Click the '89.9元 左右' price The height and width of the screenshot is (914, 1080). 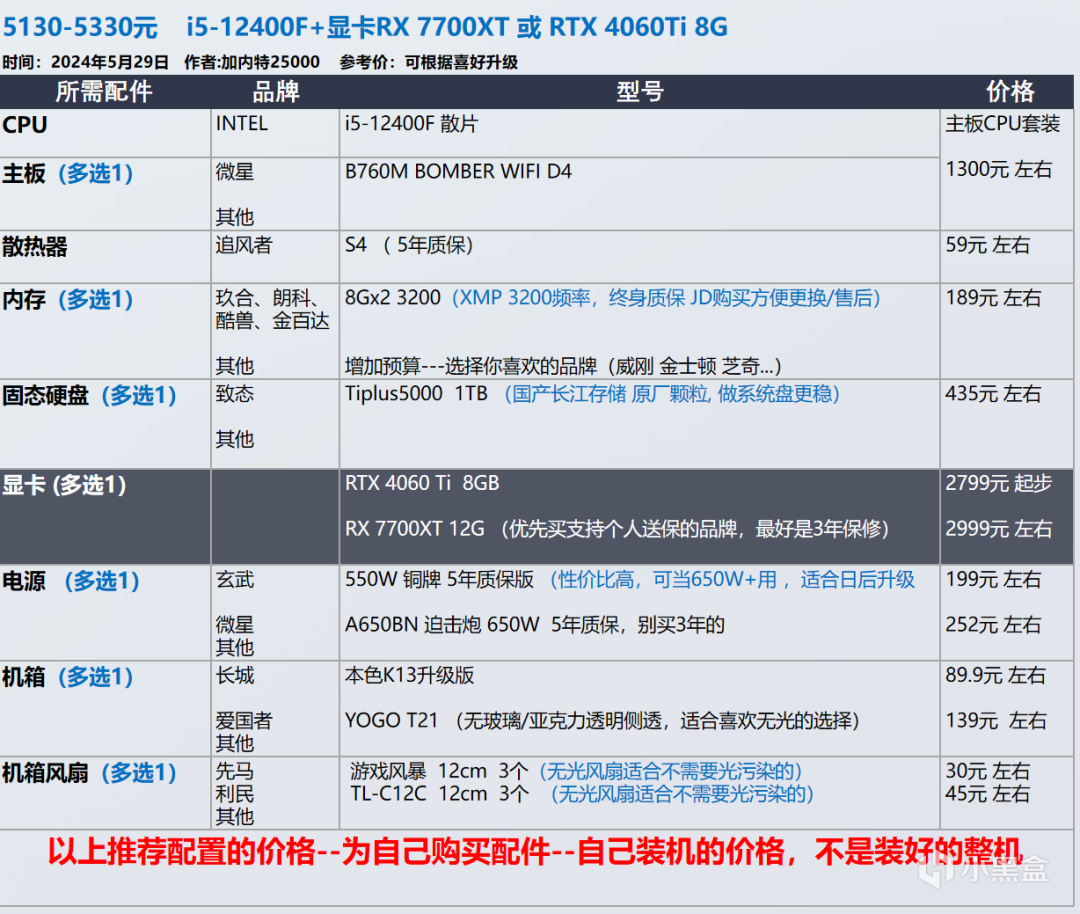996,676
